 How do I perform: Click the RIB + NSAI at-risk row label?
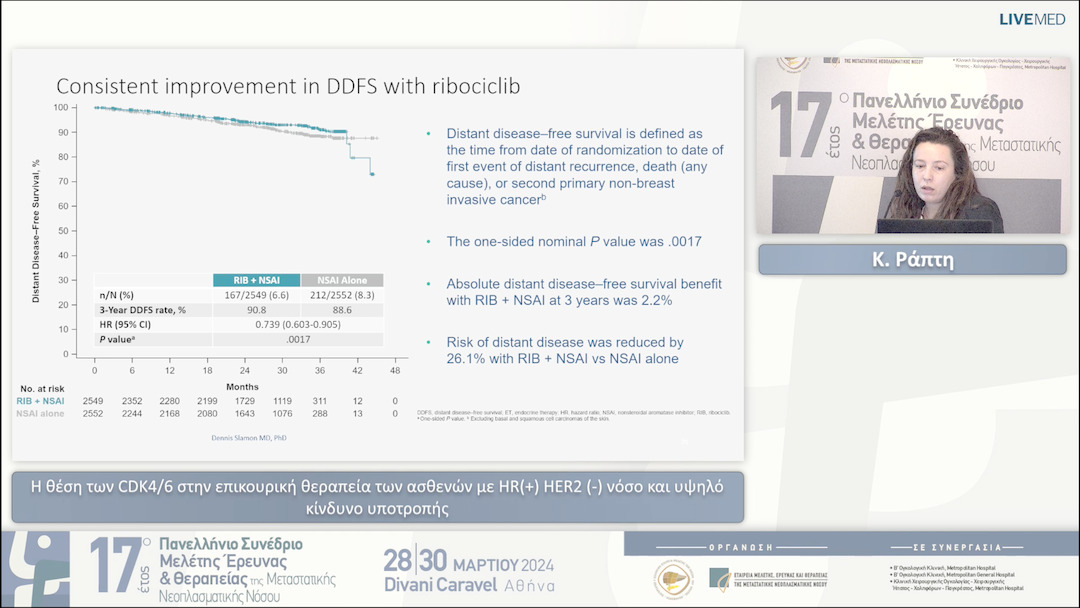pyautogui.click(x=41, y=401)
